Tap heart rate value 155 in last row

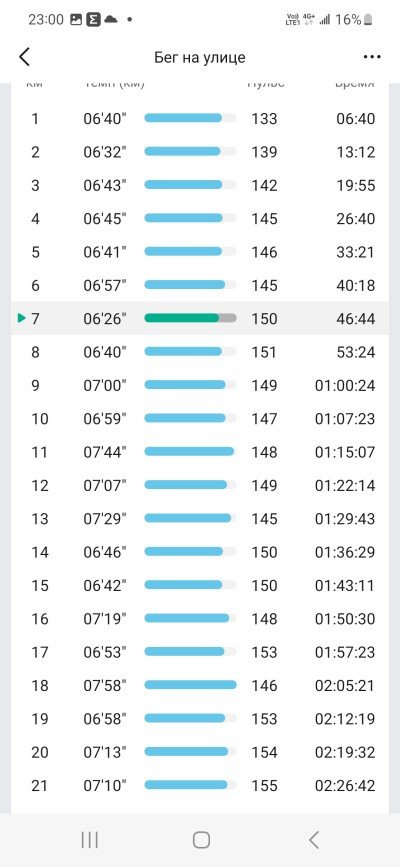click(264, 785)
